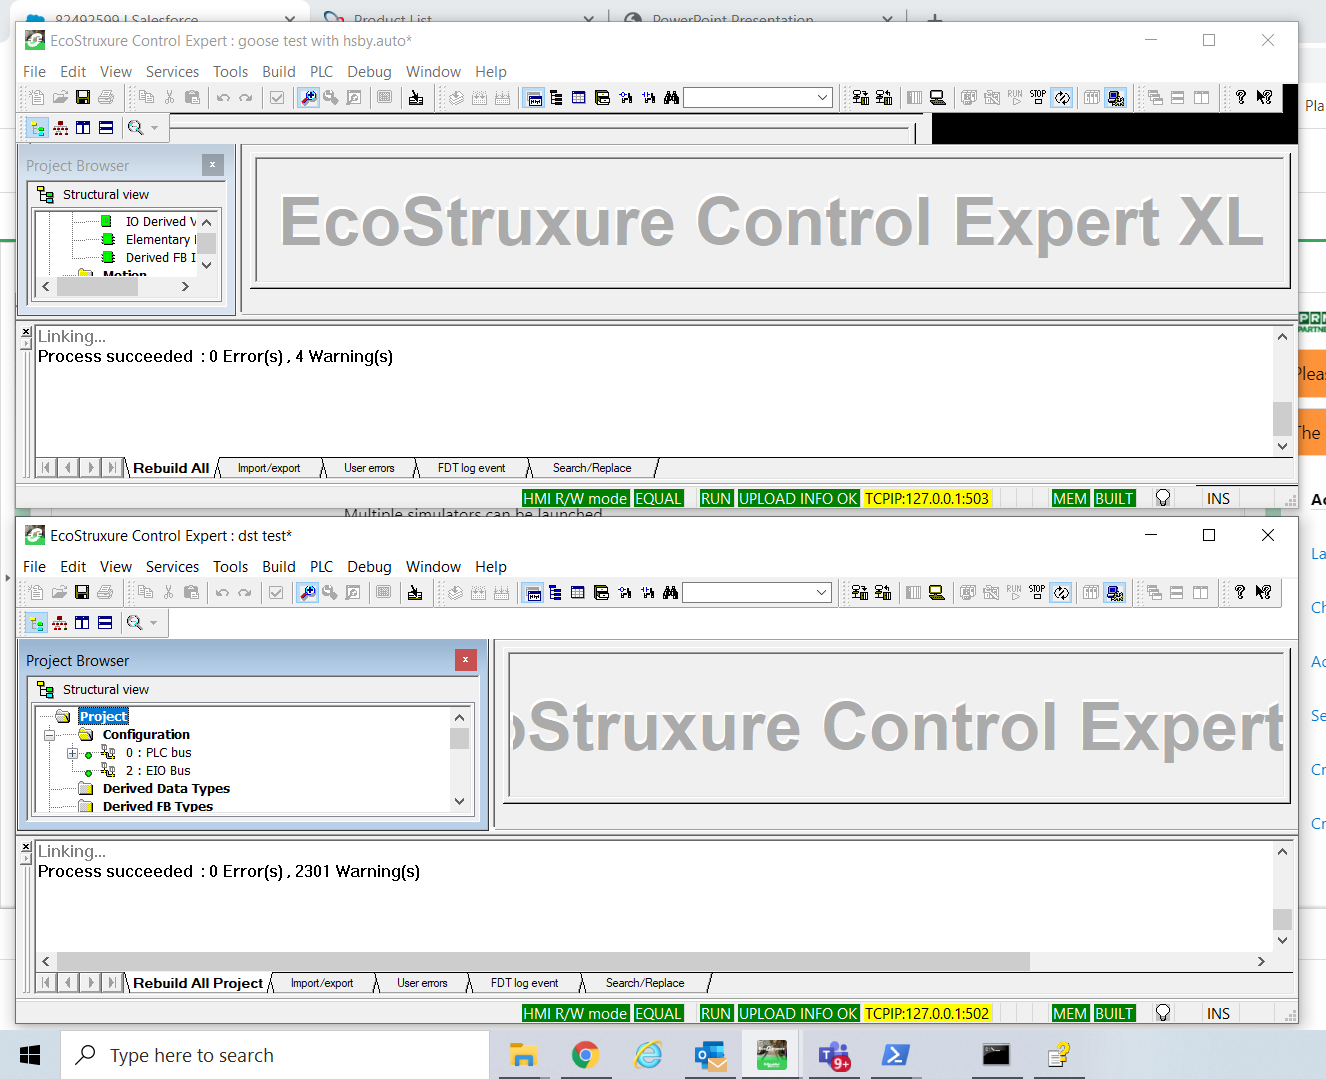Open File Explorer from the taskbar
Viewport: 1326px width, 1079px height.
(x=523, y=1055)
